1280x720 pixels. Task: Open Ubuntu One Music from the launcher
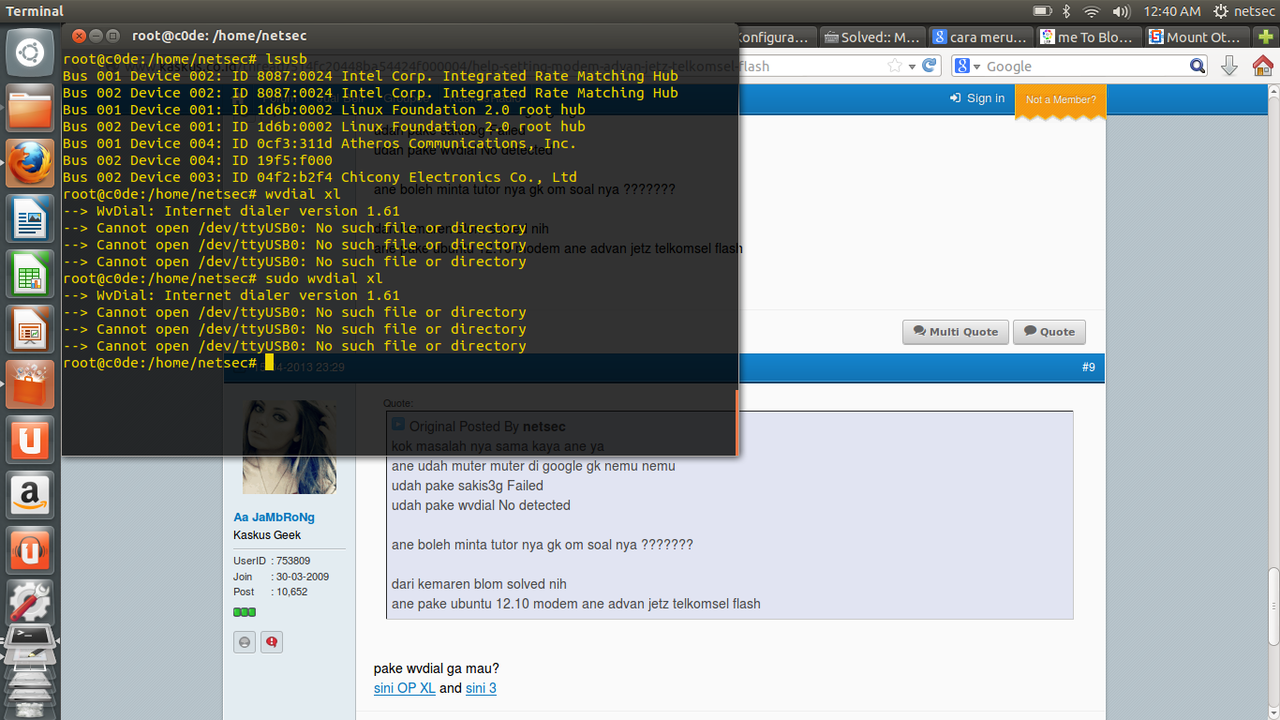[30, 548]
